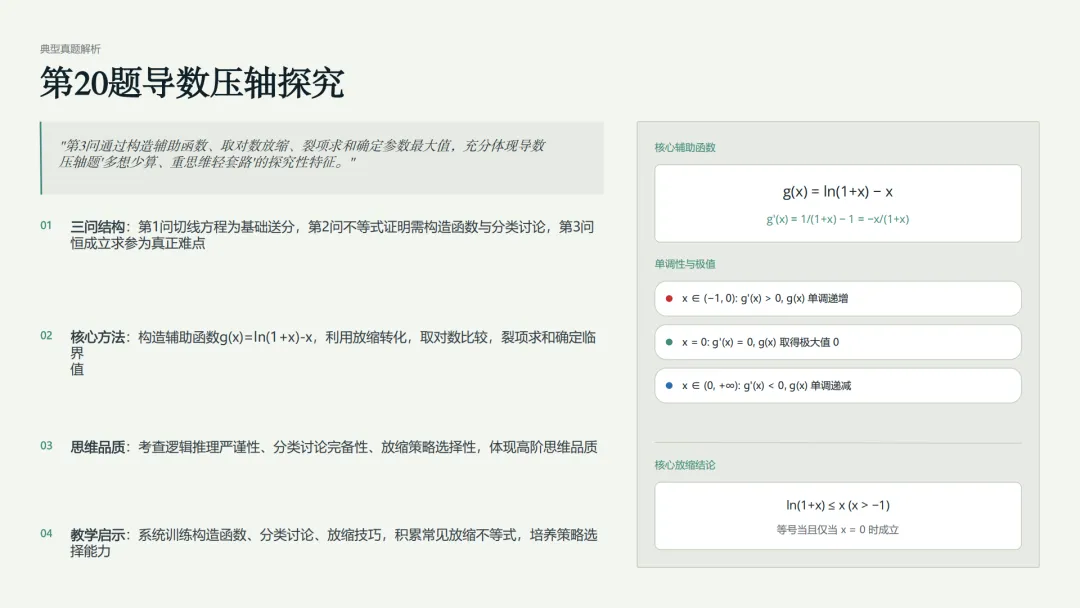Click the row text x ∈ (0, +∞) 单调递减

767,386
